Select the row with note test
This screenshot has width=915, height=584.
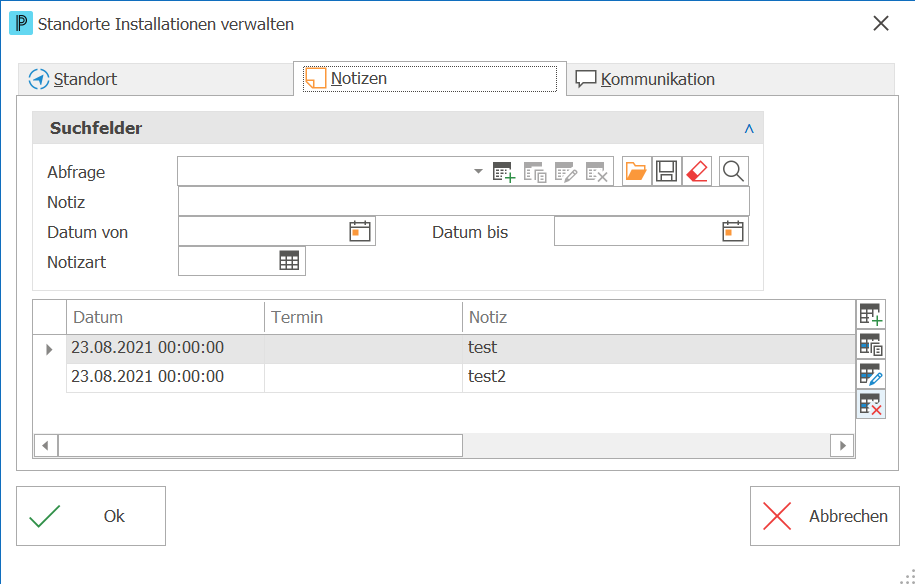(x=461, y=348)
